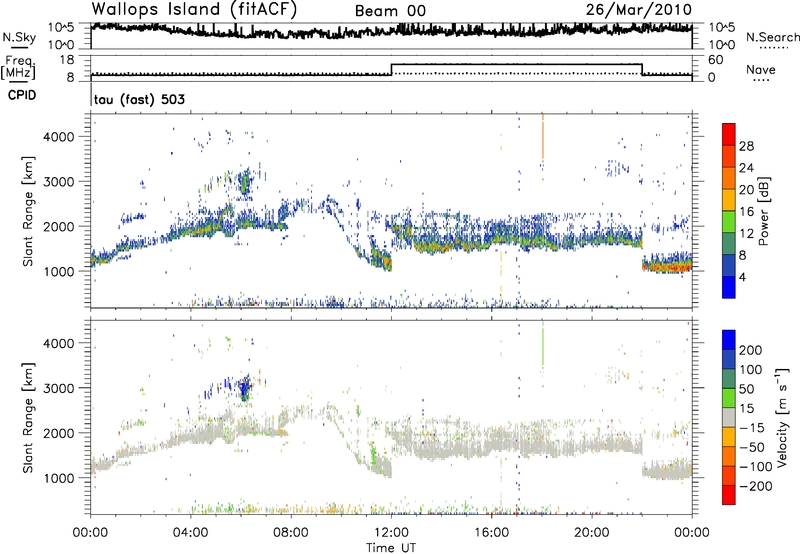This screenshot has width=800, height=554.
Task: Click the 'Time UT' axis label
Action: tap(391, 547)
